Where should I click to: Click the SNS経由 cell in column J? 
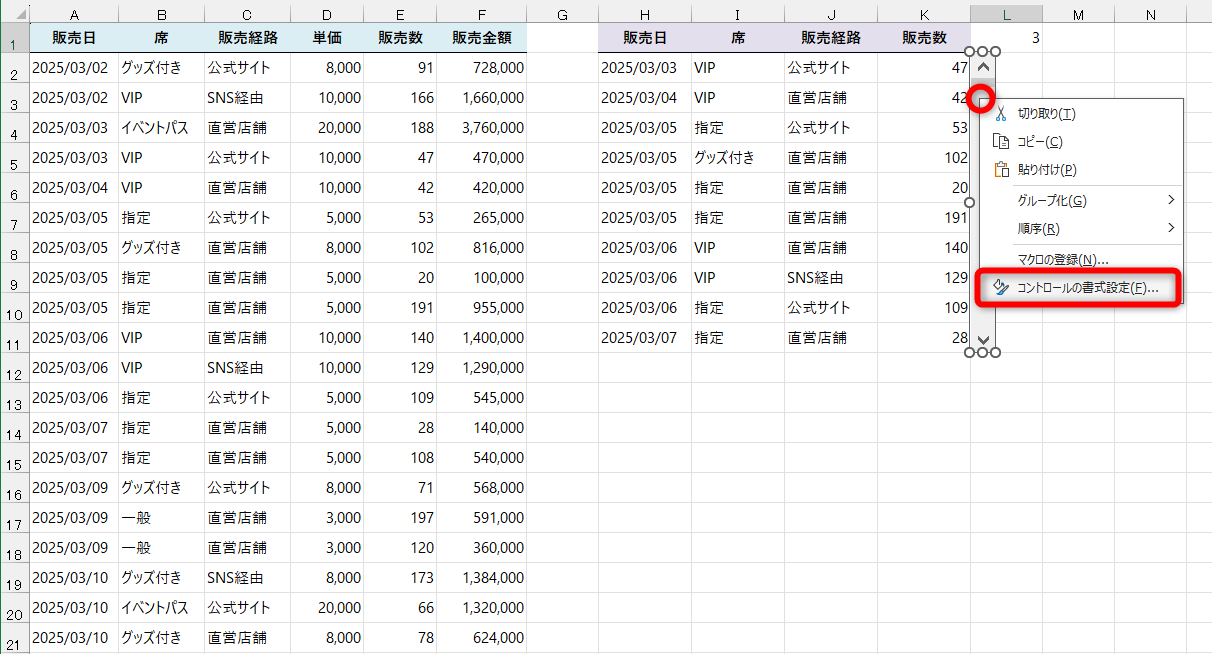831,278
